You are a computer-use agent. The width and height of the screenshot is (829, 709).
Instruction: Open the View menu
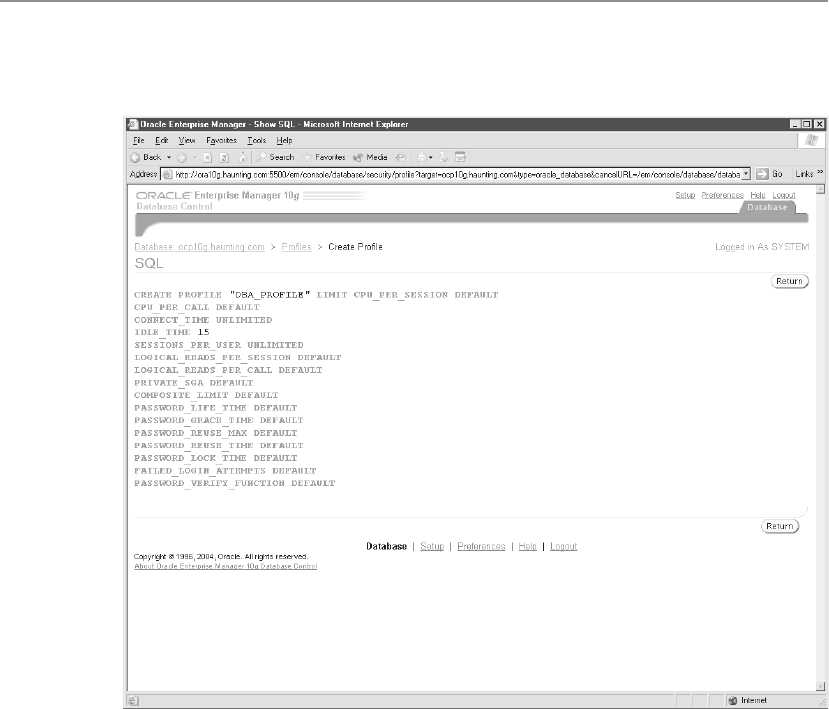point(187,141)
